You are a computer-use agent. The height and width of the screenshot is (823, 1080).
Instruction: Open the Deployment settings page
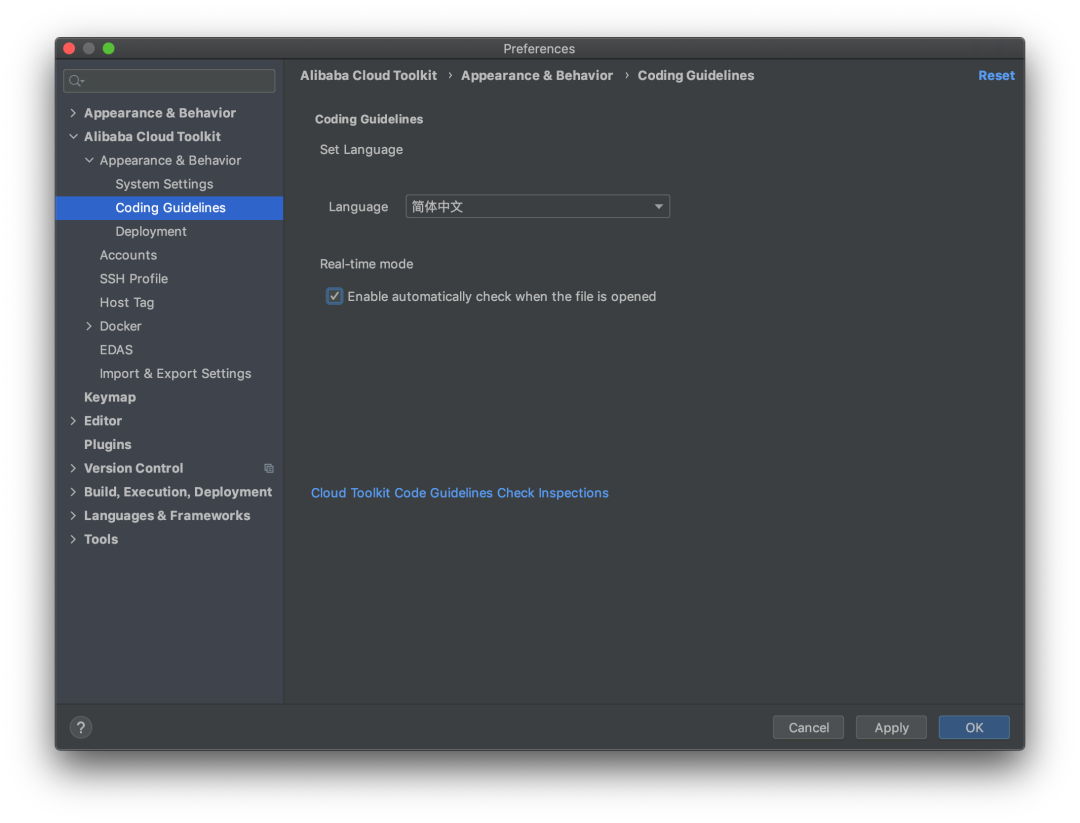151,231
